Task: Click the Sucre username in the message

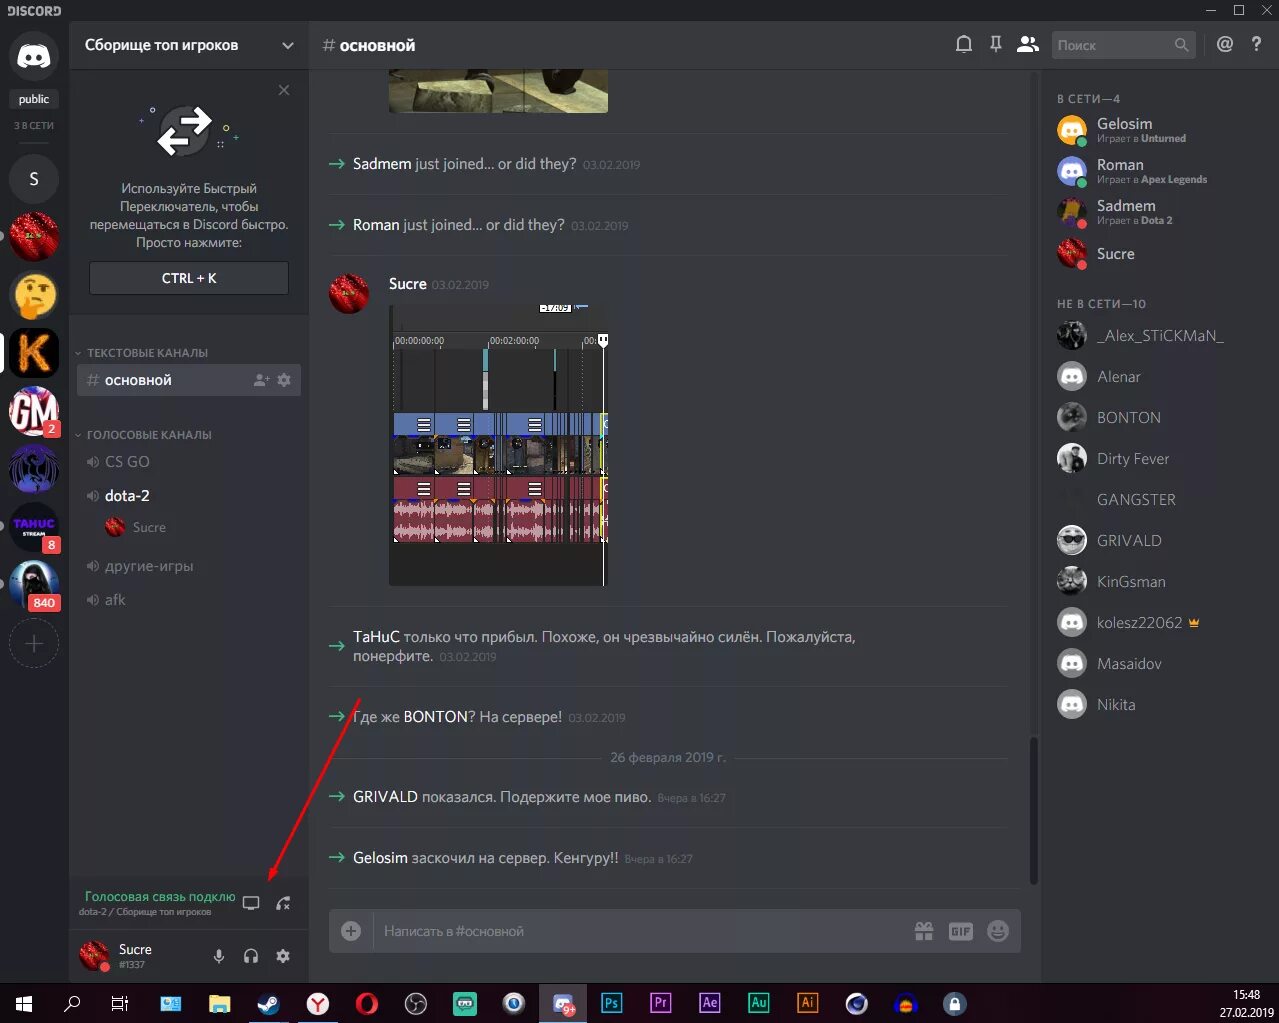Action: tap(408, 284)
